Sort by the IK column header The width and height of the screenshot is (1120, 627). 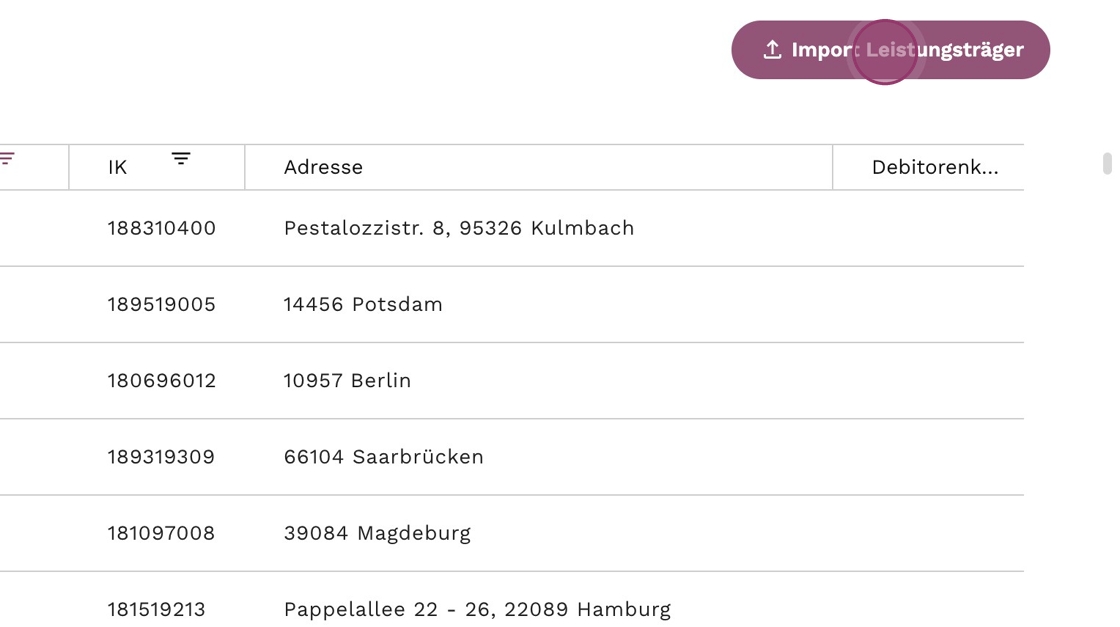click(118, 168)
